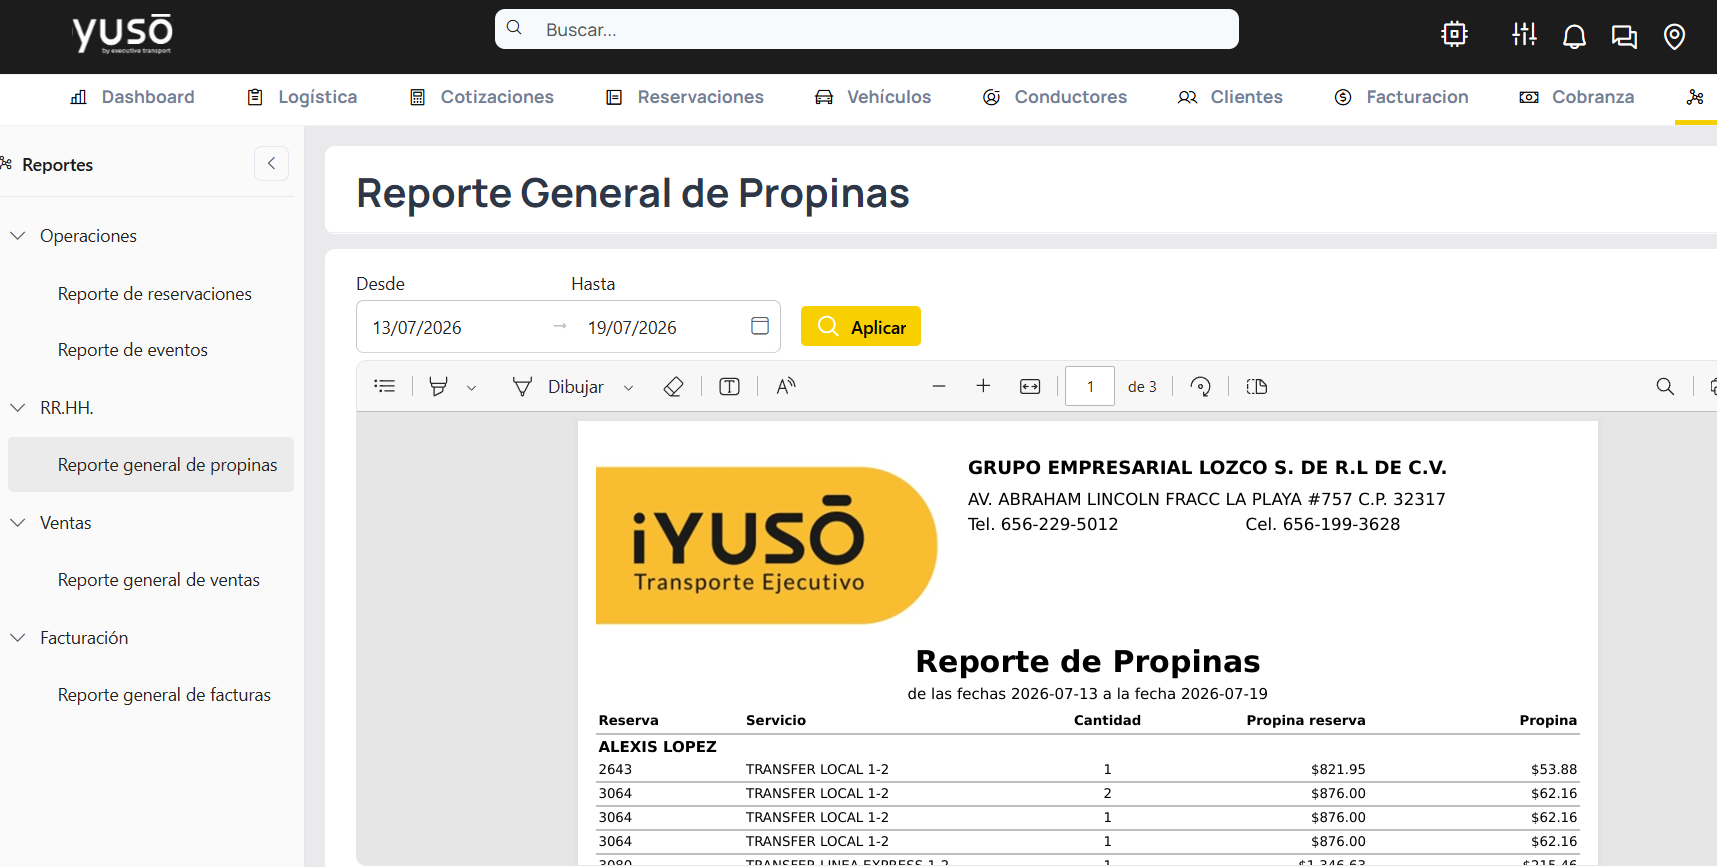Collapse the Operaciones section

tap(18, 236)
